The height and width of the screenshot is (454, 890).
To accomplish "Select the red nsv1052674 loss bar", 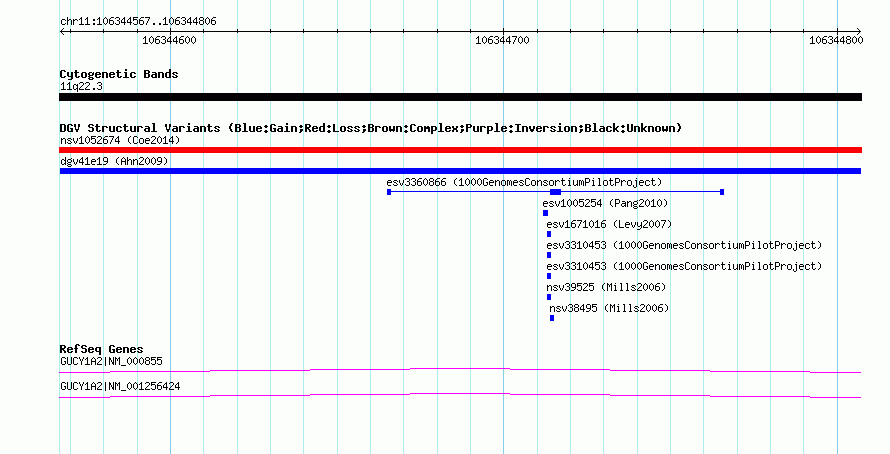I will 460,150.
